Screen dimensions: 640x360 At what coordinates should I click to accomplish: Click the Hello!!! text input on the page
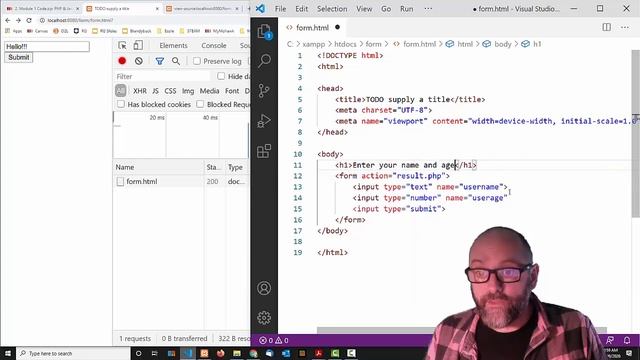click(x=47, y=47)
